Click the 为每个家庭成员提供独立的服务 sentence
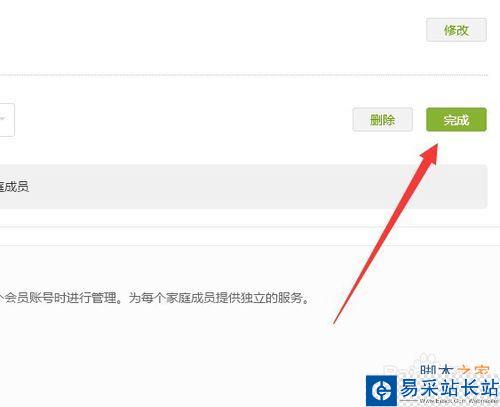This screenshot has width=500, height=407. [x=216, y=297]
